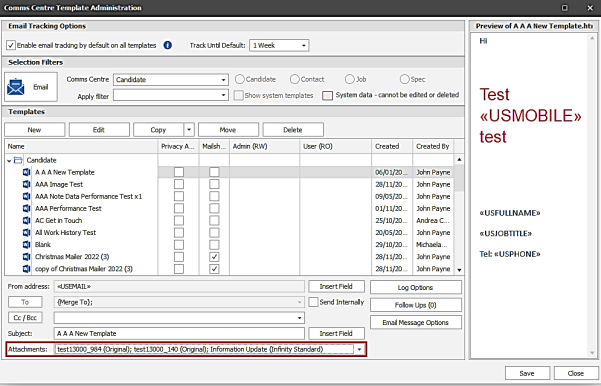This screenshot has width=601, height=386.
Task: Open the Comms Centre Candidate dropdown
Action: 171,80
